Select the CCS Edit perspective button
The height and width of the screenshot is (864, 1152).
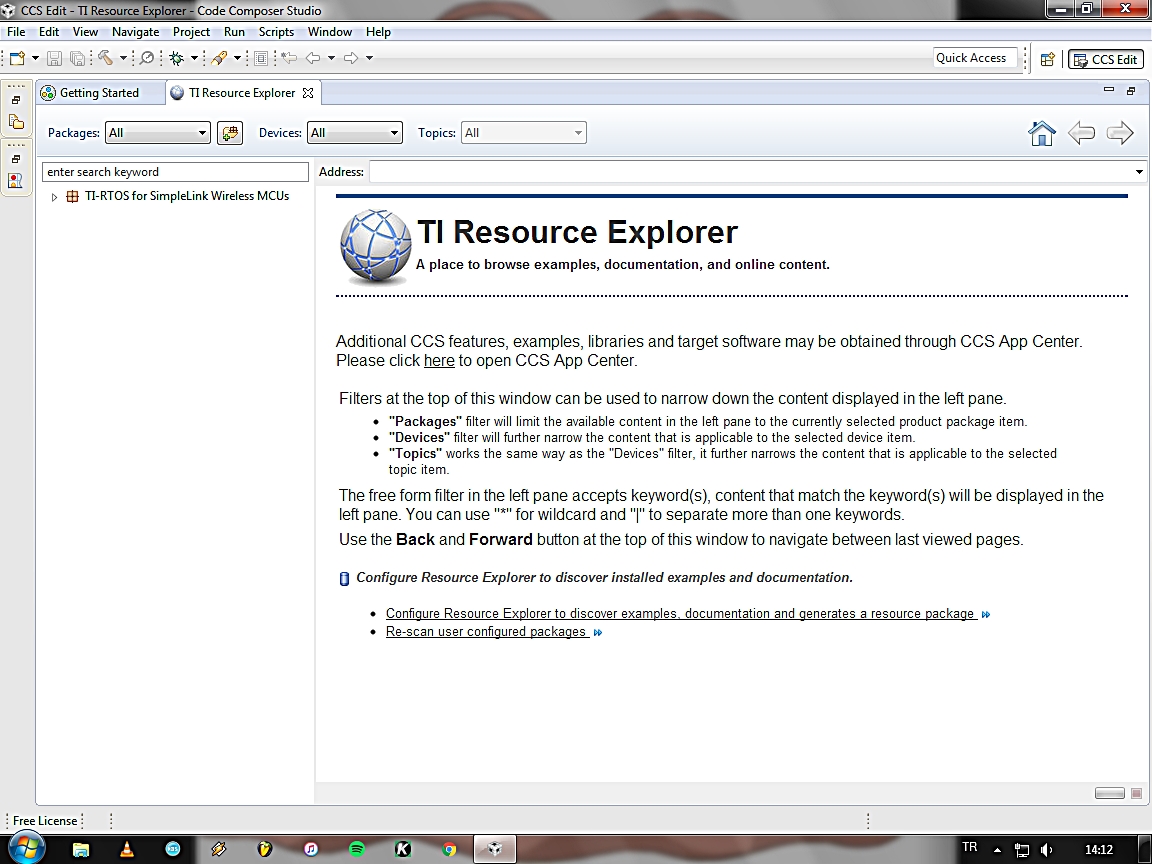[x=1106, y=60]
